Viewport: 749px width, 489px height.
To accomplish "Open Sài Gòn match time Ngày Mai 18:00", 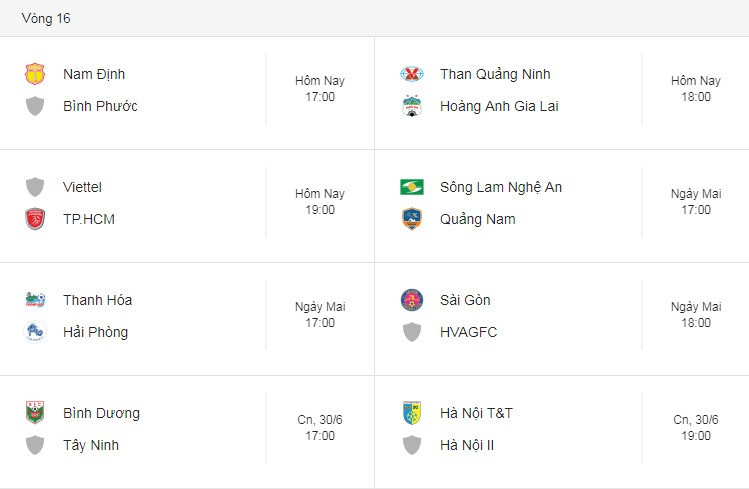I will pyautogui.click(x=696, y=315).
